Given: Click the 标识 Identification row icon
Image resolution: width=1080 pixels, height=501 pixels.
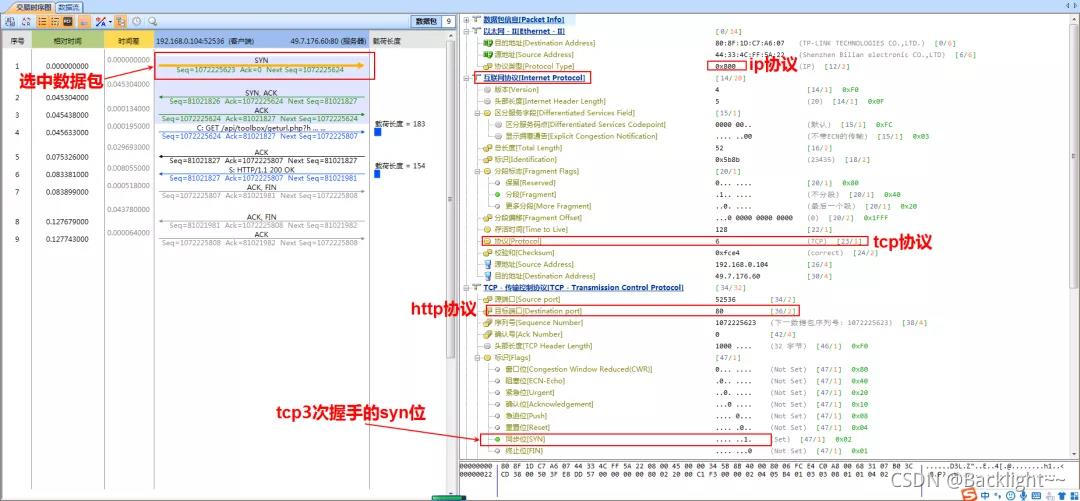Looking at the screenshot, I should pos(488,159).
